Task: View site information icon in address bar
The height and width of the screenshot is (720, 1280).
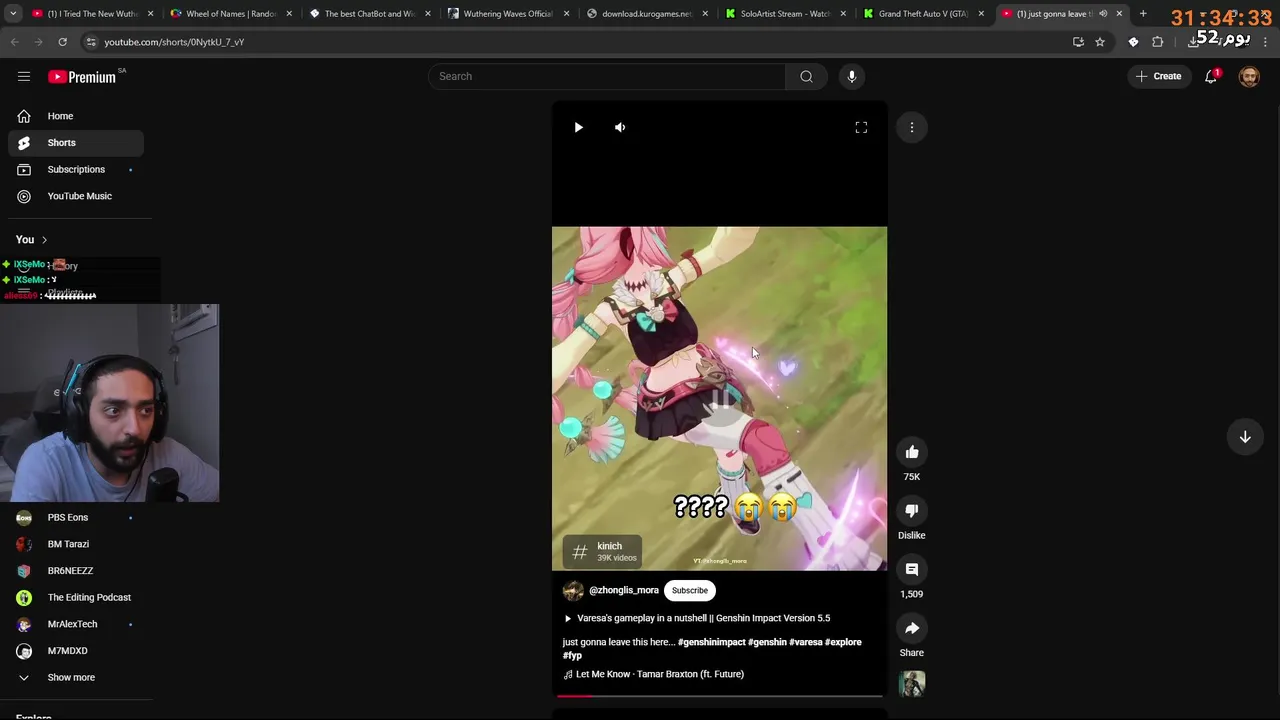Action: [x=91, y=42]
